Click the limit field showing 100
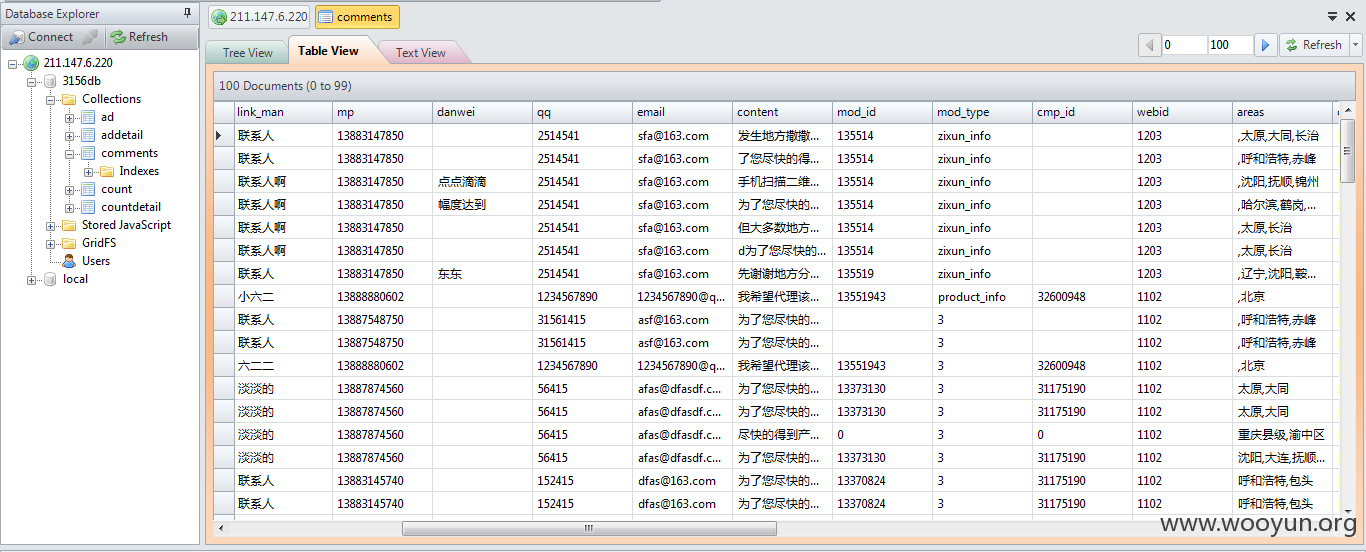 click(x=1230, y=45)
